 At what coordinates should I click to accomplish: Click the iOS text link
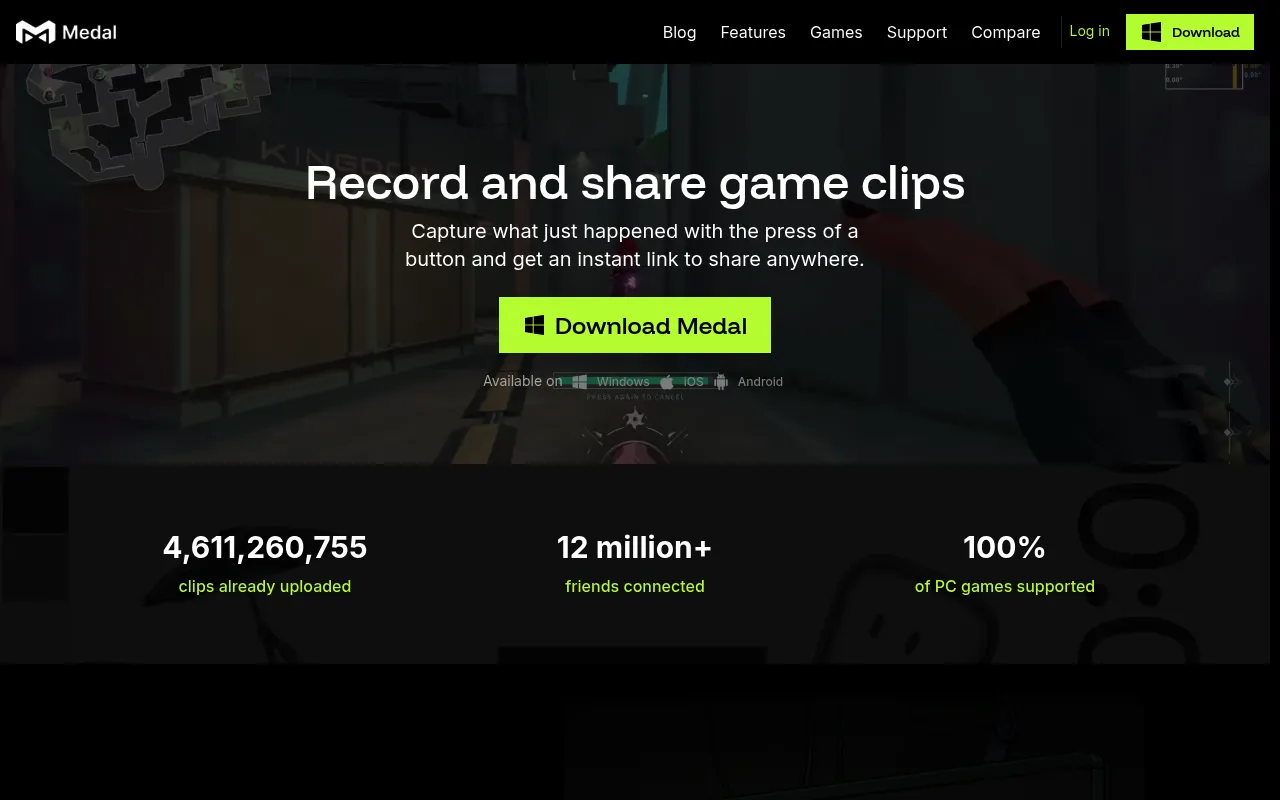click(693, 382)
